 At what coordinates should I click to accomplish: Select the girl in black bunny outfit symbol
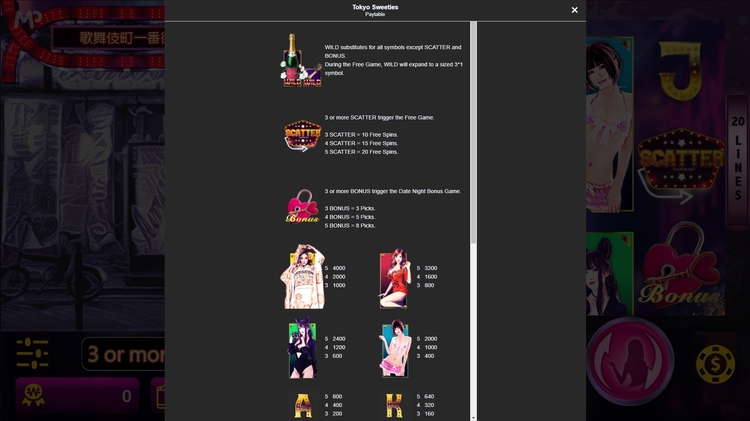tap(302, 349)
